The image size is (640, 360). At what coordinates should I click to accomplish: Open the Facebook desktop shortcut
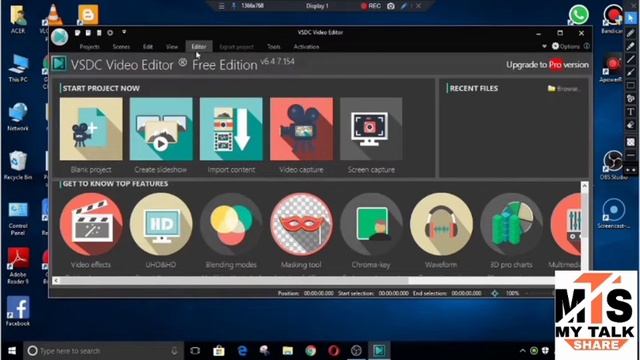(18, 311)
